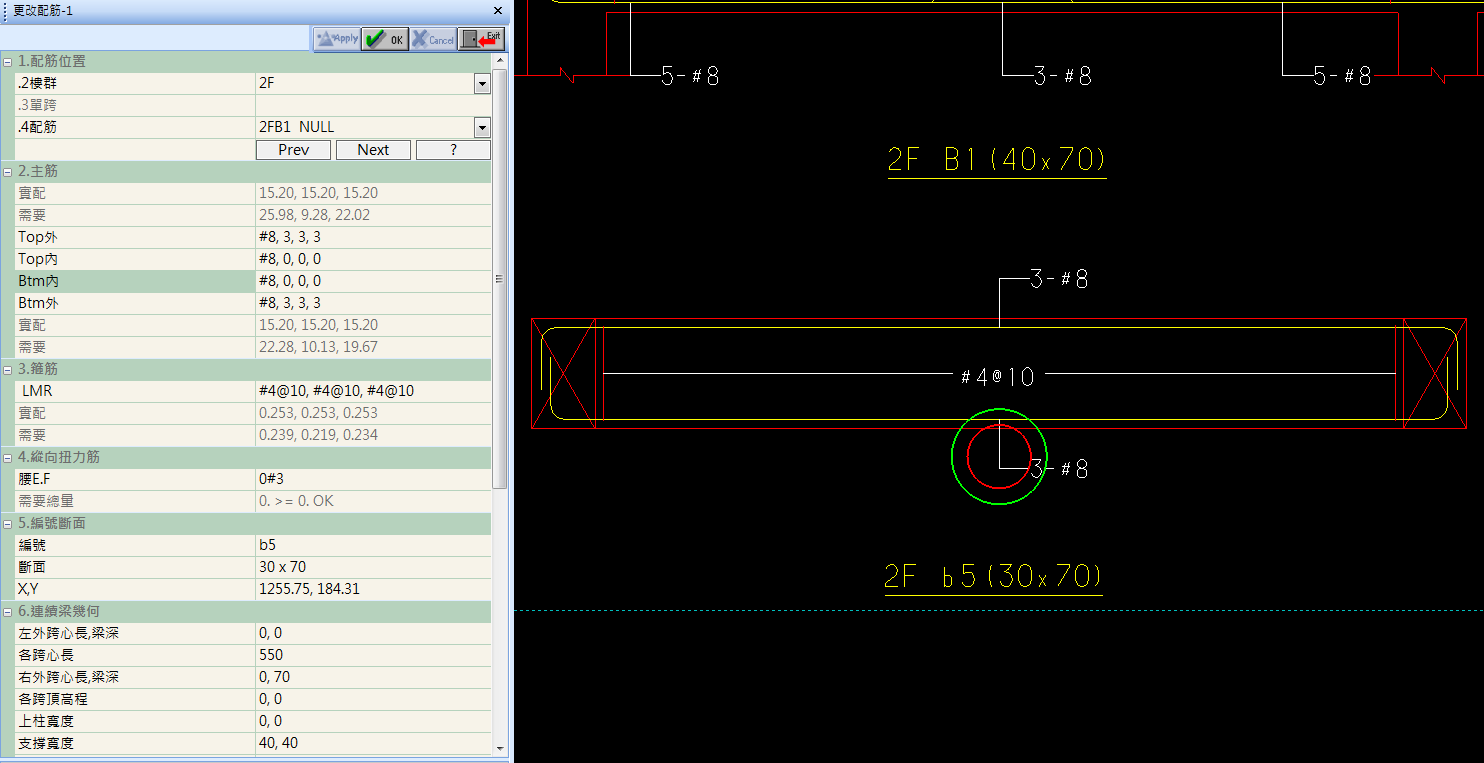The height and width of the screenshot is (763, 1484).
Task: Close the 更改配筋-1 panel
Action: 498,10
